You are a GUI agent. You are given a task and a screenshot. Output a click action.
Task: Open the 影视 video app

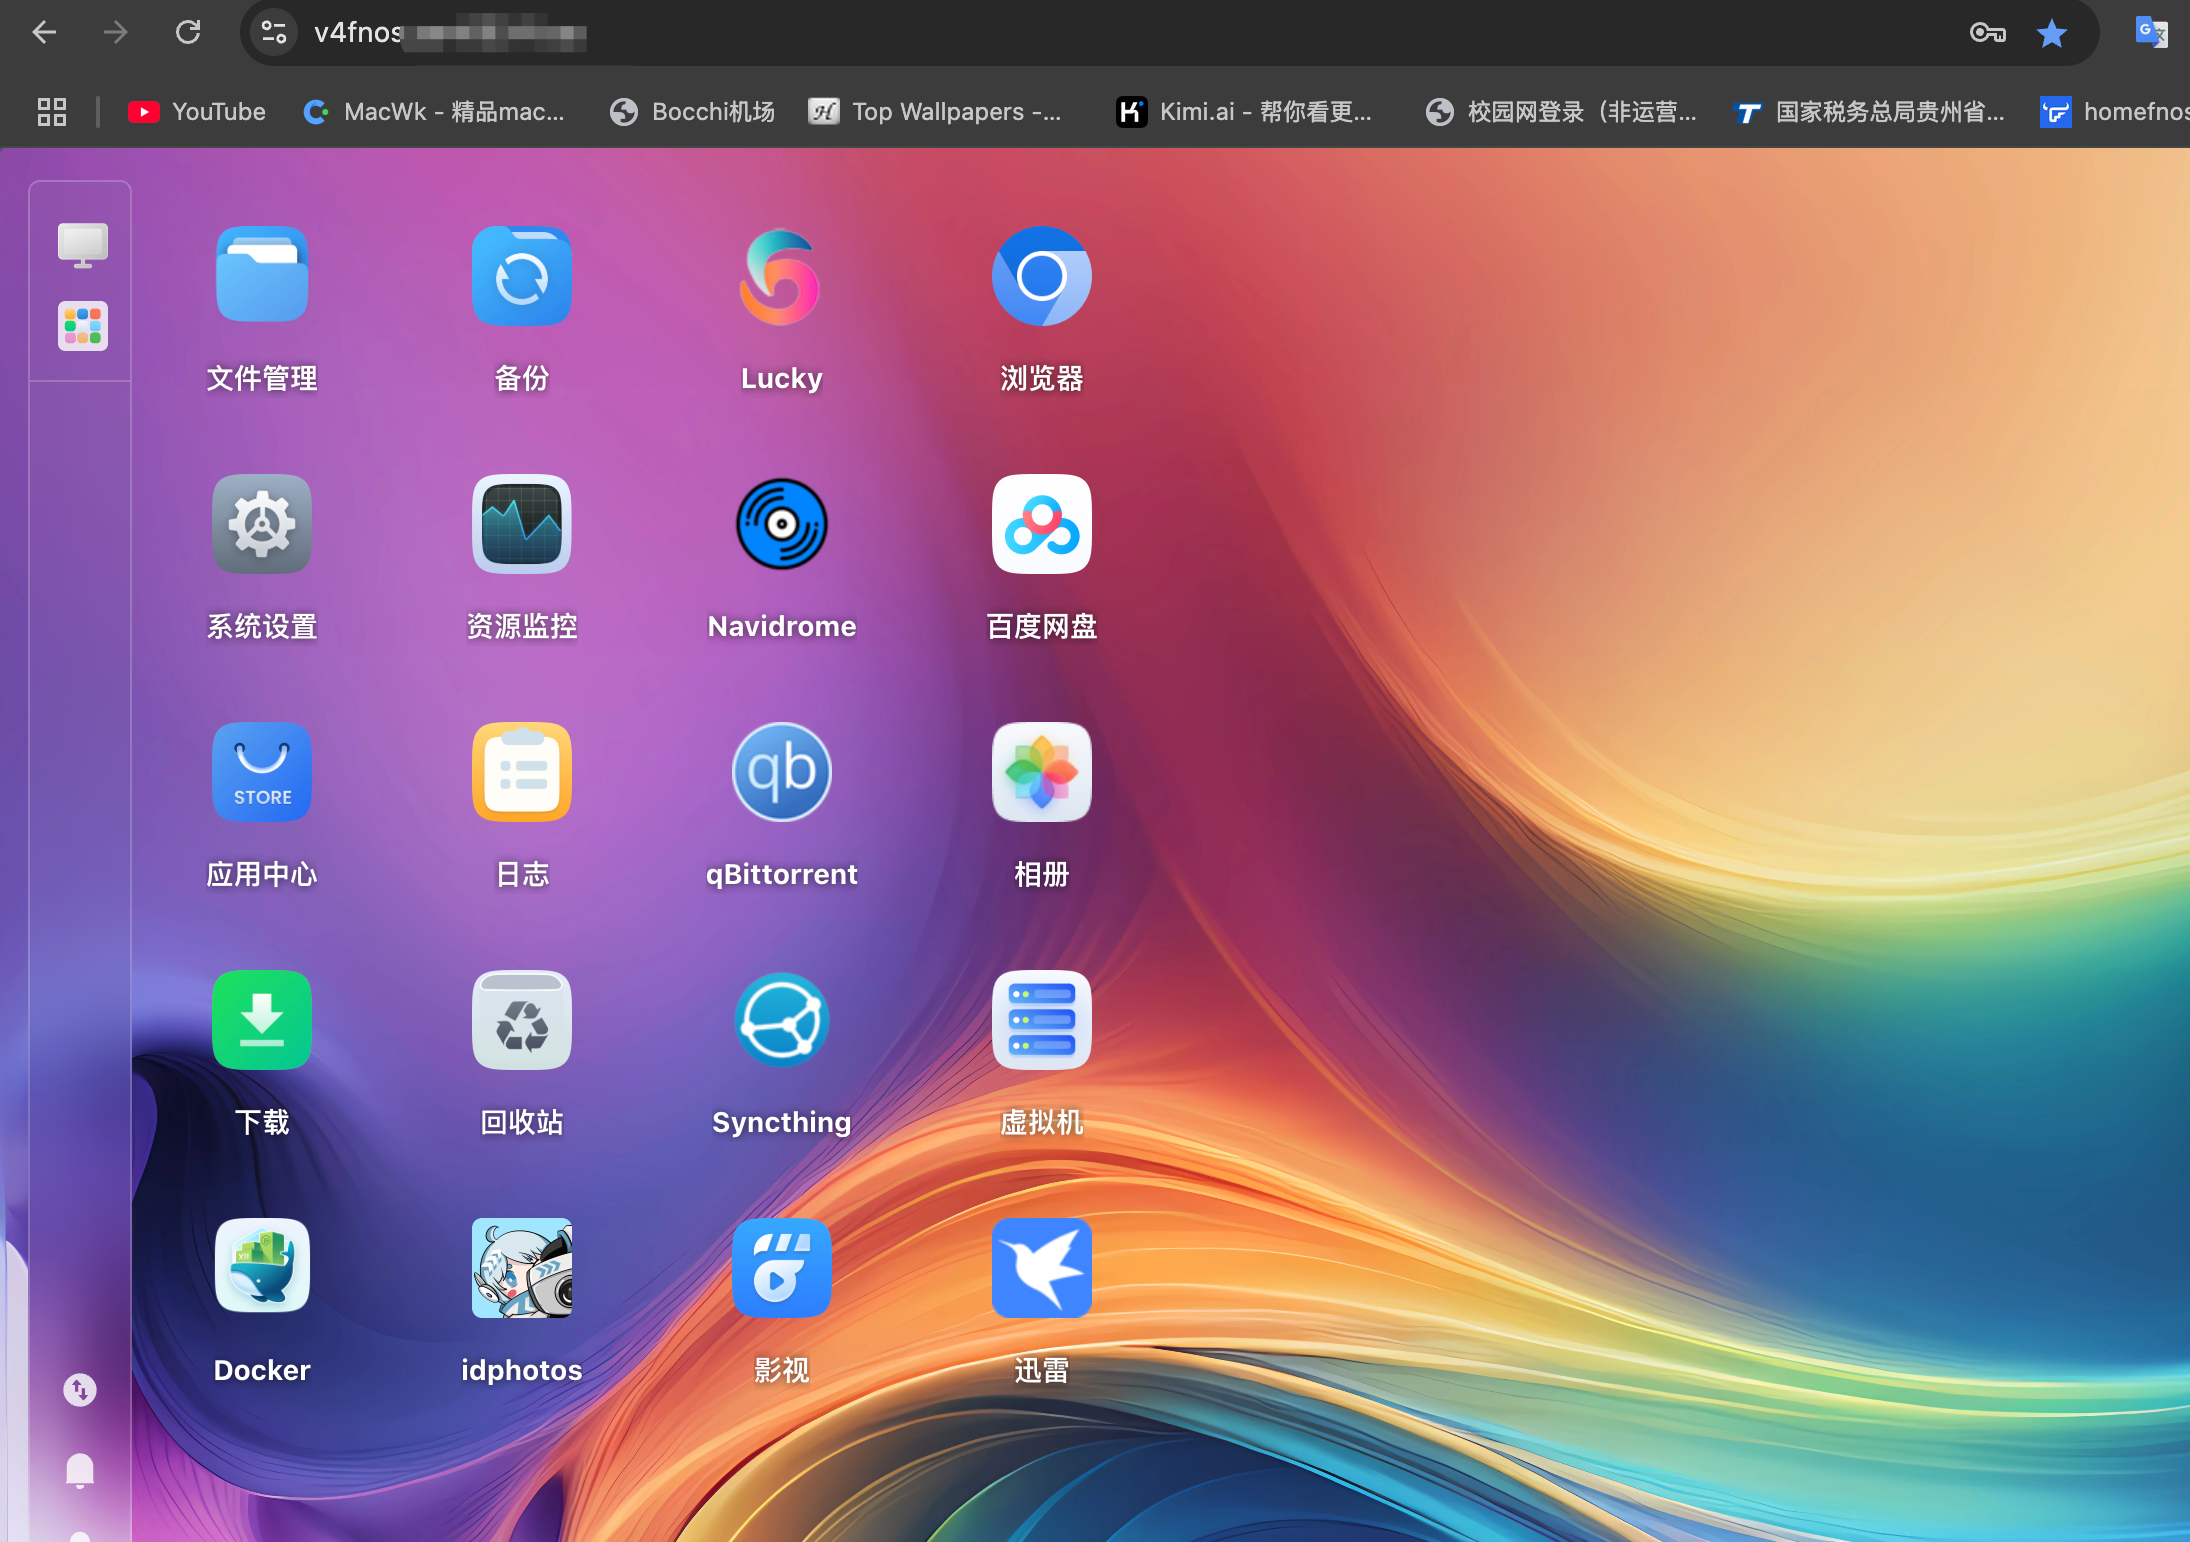pos(782,1268)
